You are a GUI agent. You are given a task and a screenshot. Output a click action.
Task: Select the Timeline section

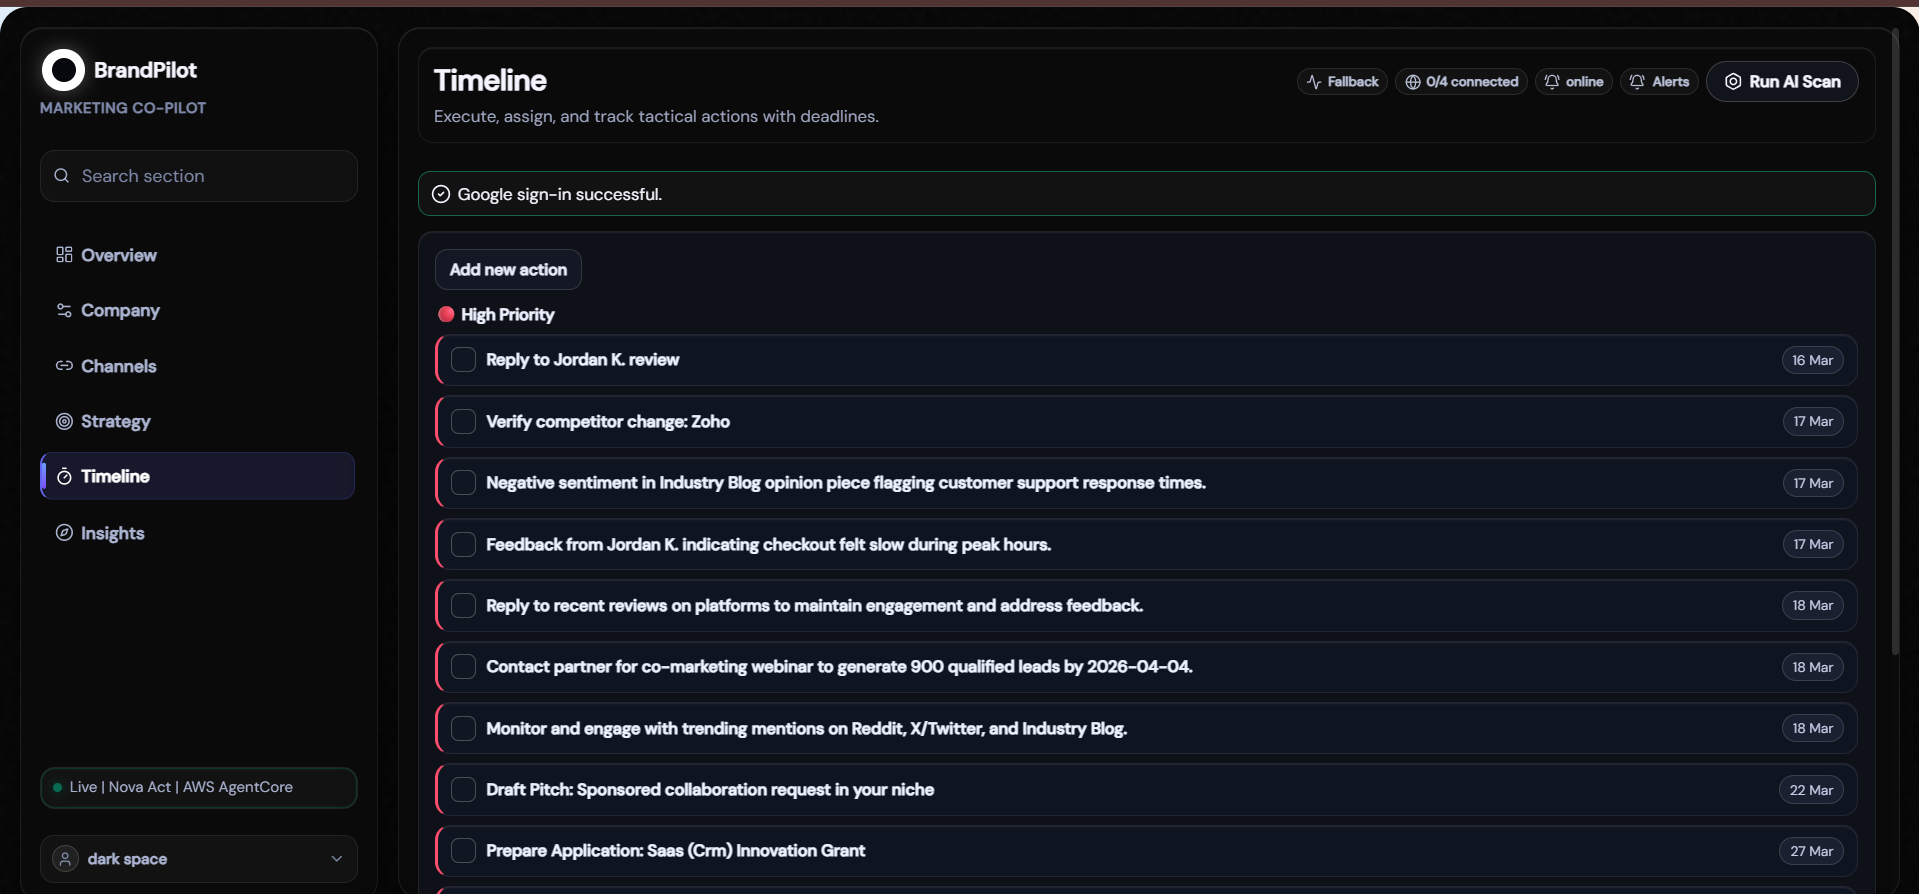point(198,476)
